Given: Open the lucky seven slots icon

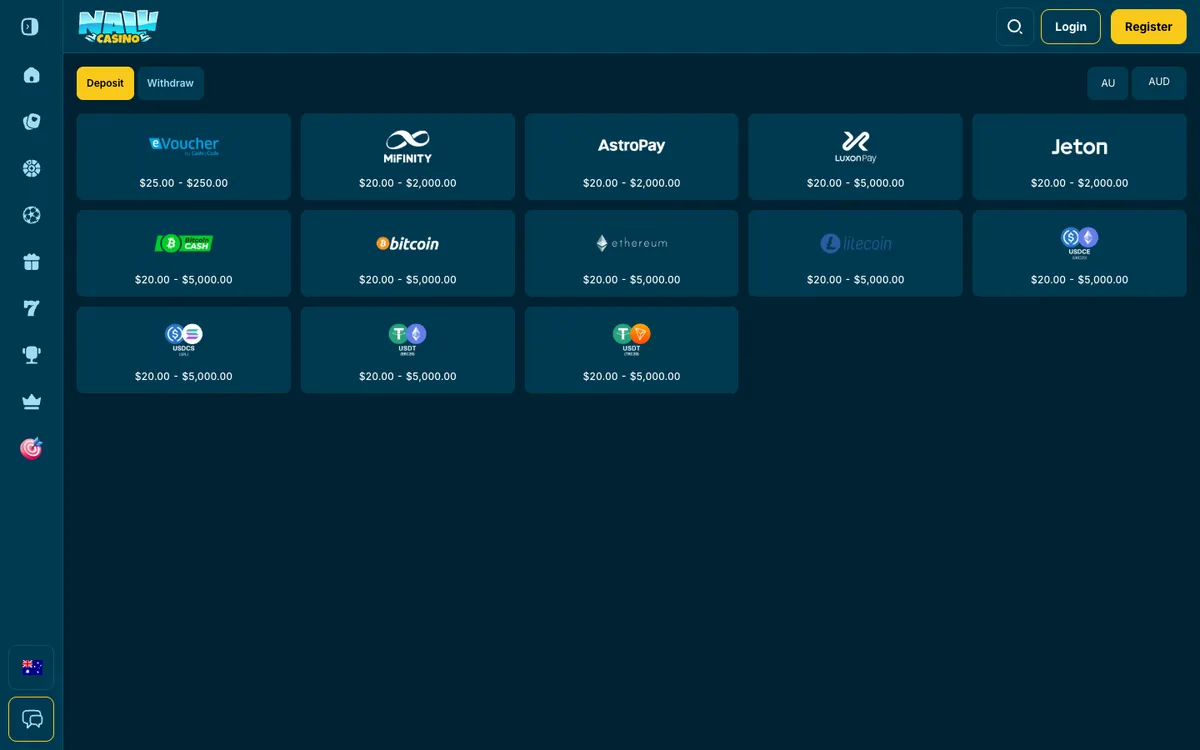Looking at the screenshot, I should [31, 308].
